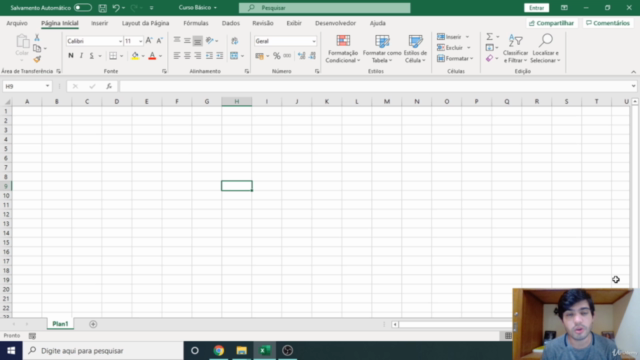Click the Cut scissors icon

coord(37,38)
